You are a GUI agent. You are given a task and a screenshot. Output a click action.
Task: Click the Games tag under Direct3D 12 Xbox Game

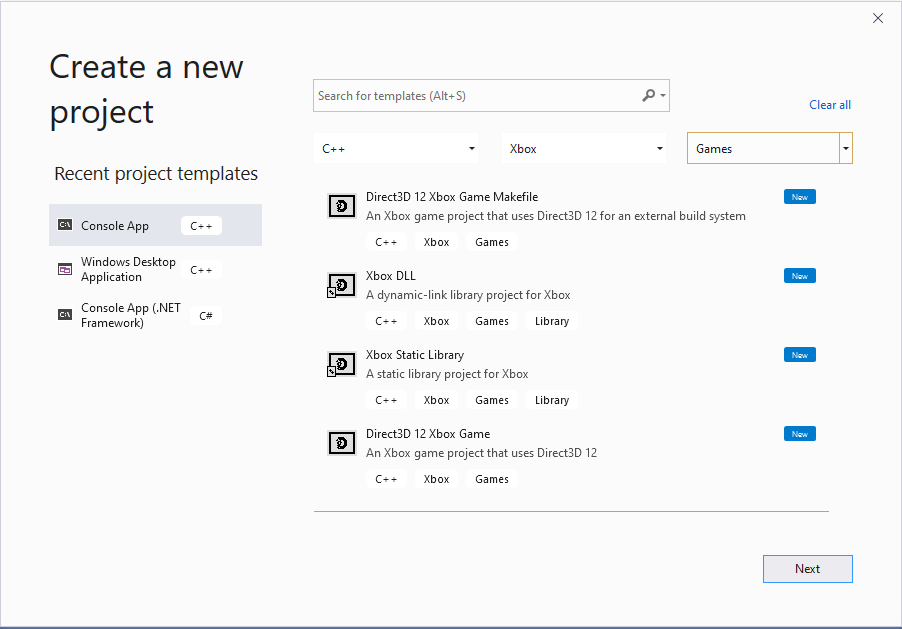click(x=492, y=479)
